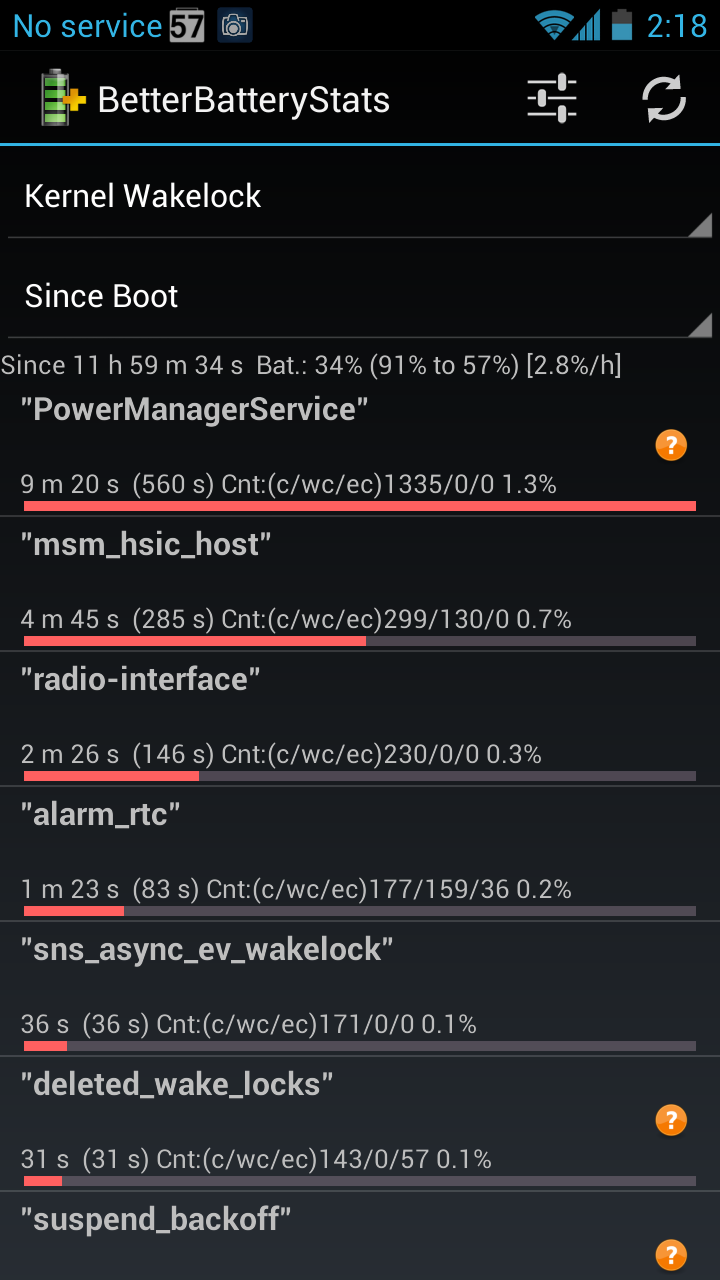The width and height of the screenshot is (720, 1280).
Task: Tap the Wi-Fi signal icon in status bar
Action: [x=552, y=25]
